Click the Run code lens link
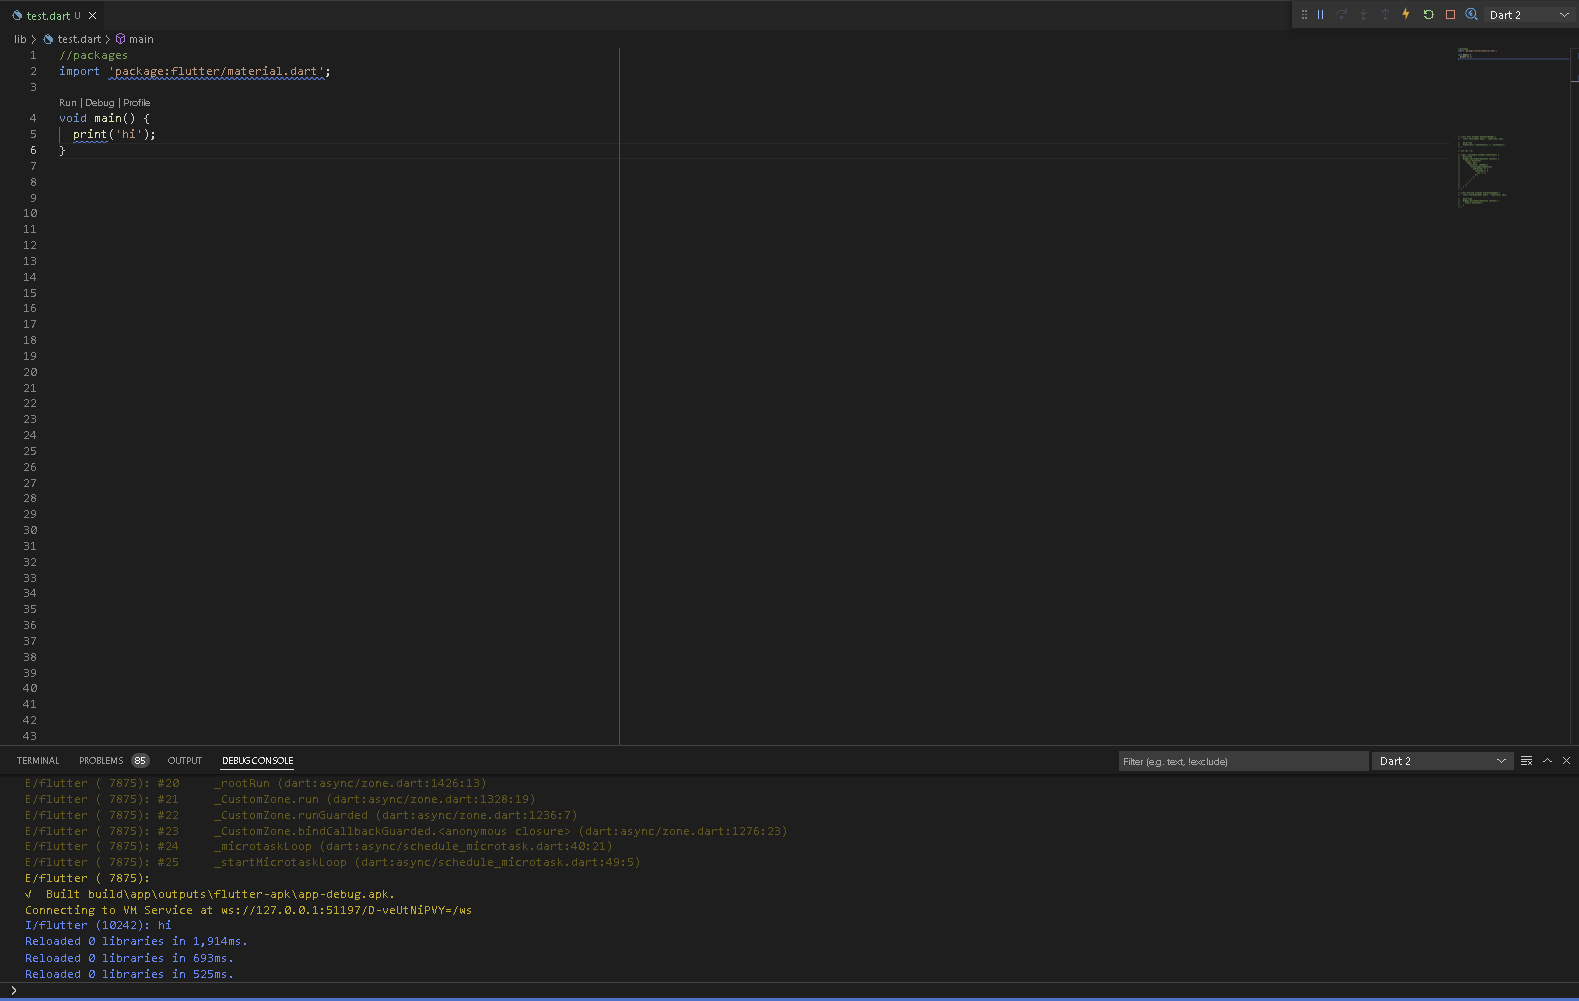Screen dimensions: 1579x1001 point(67,103)
